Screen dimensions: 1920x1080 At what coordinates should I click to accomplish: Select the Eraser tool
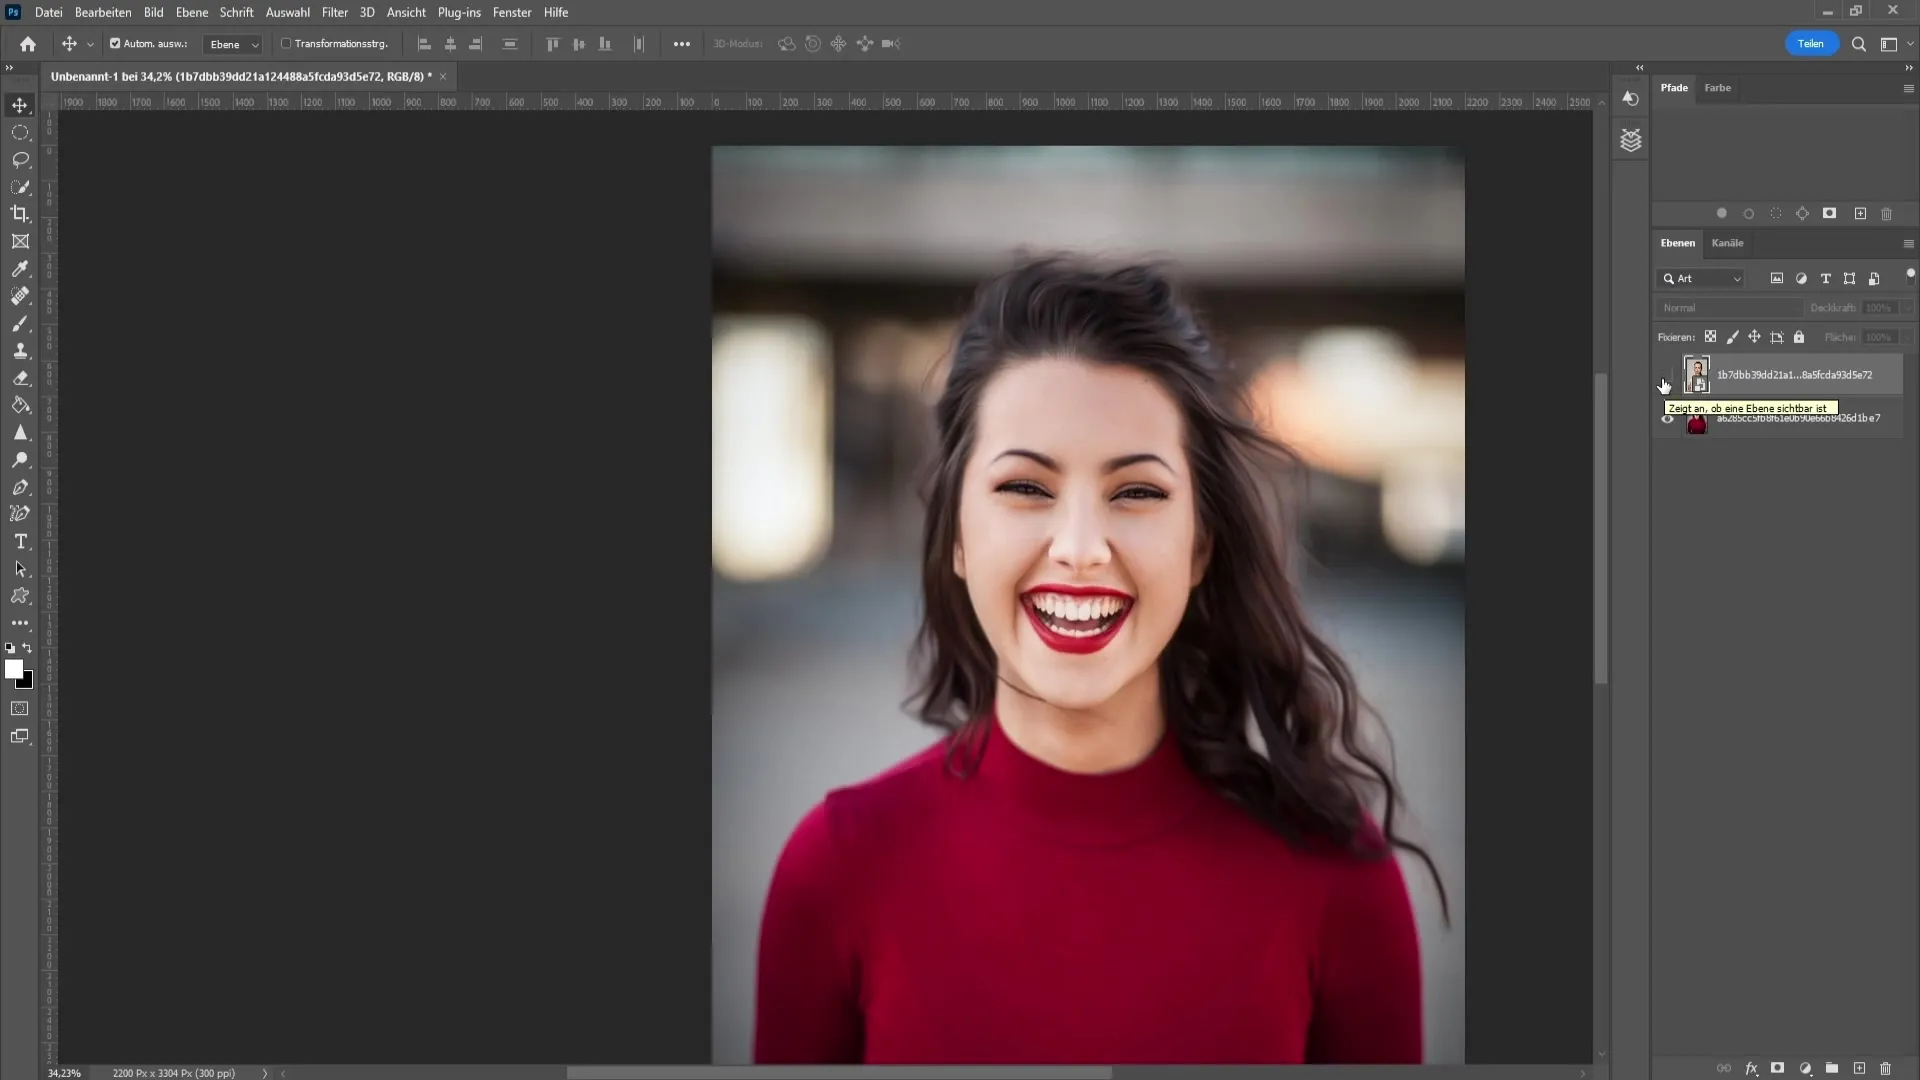20,378
